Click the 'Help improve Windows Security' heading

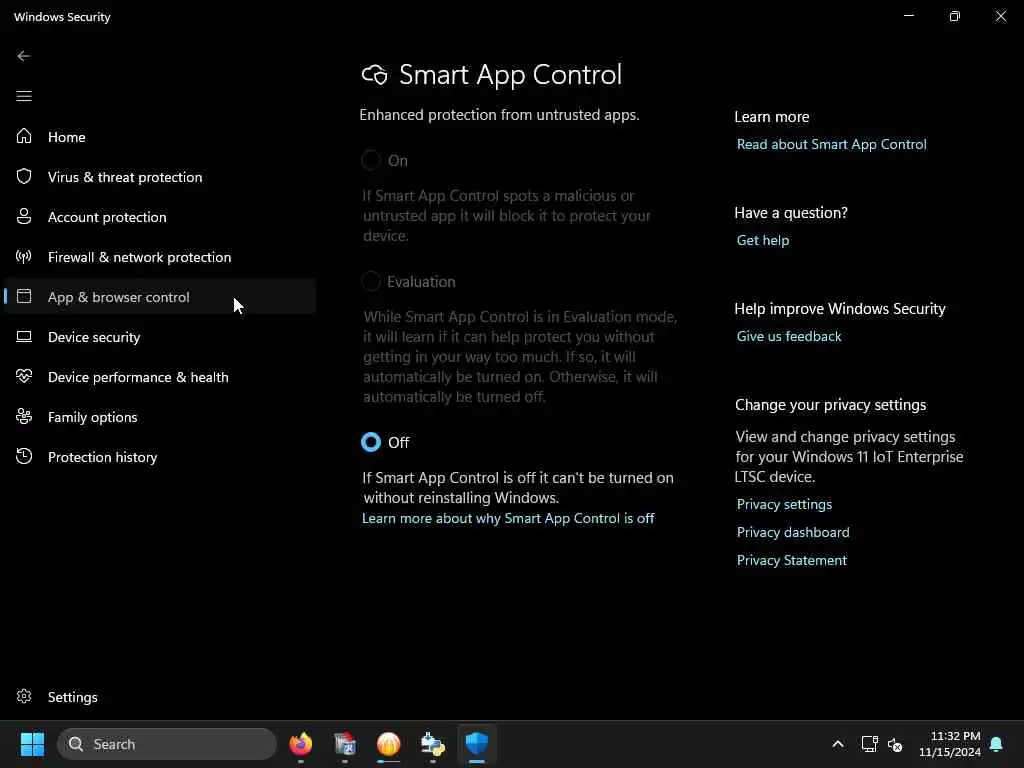[840, 309]
